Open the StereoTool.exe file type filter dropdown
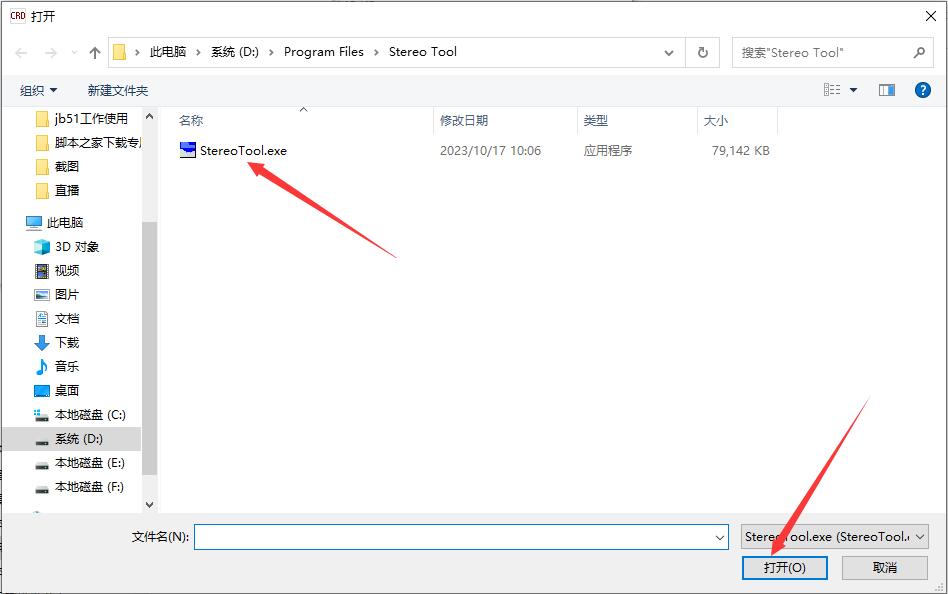The image size is (948, 594). (835, 537)
